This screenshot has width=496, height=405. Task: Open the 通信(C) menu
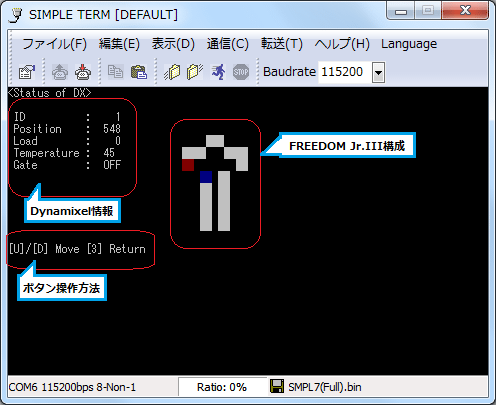tap(228, 44)
